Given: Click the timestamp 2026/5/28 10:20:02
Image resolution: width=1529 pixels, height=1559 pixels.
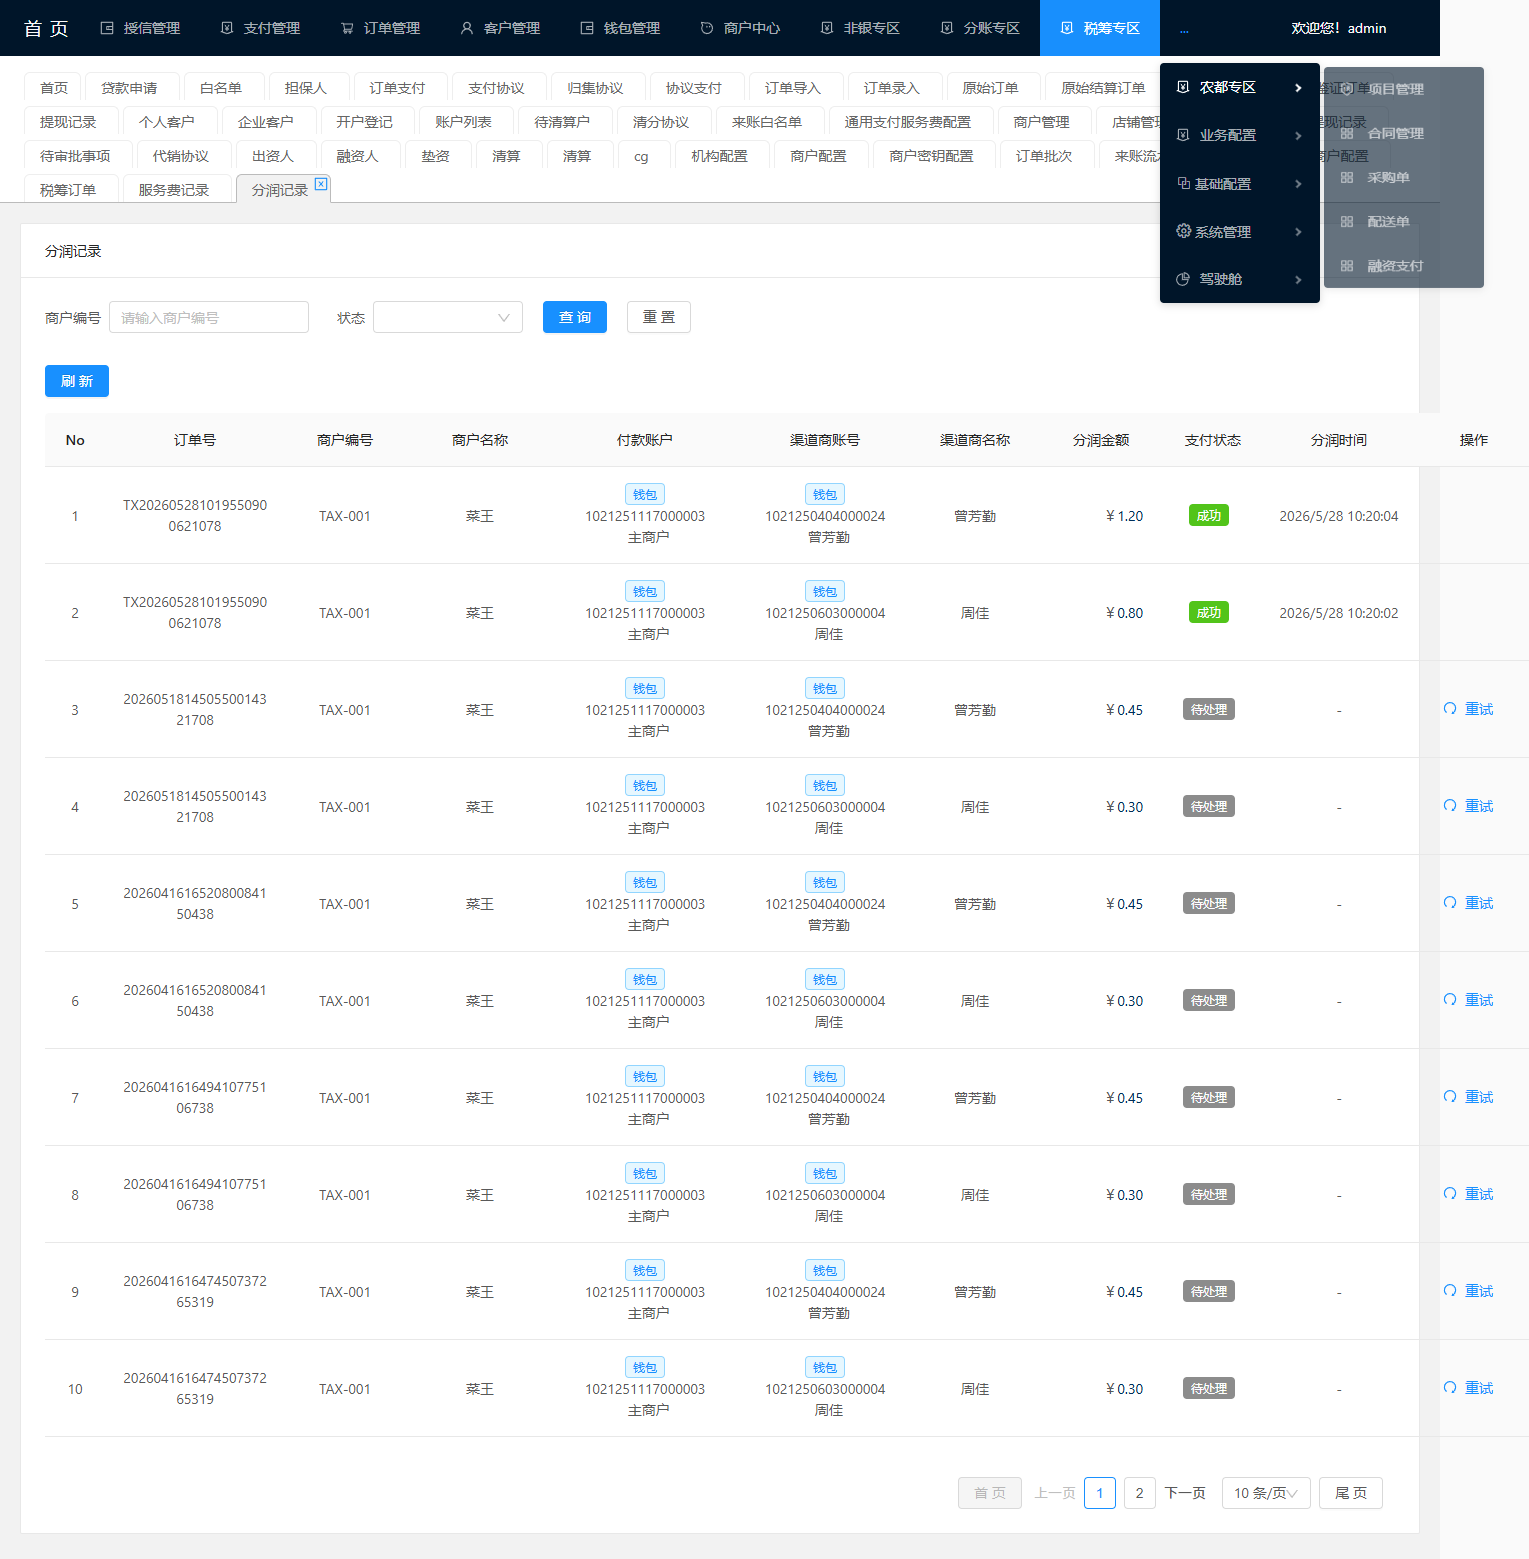Looking at the screenshot, I should pos(1339,613).
